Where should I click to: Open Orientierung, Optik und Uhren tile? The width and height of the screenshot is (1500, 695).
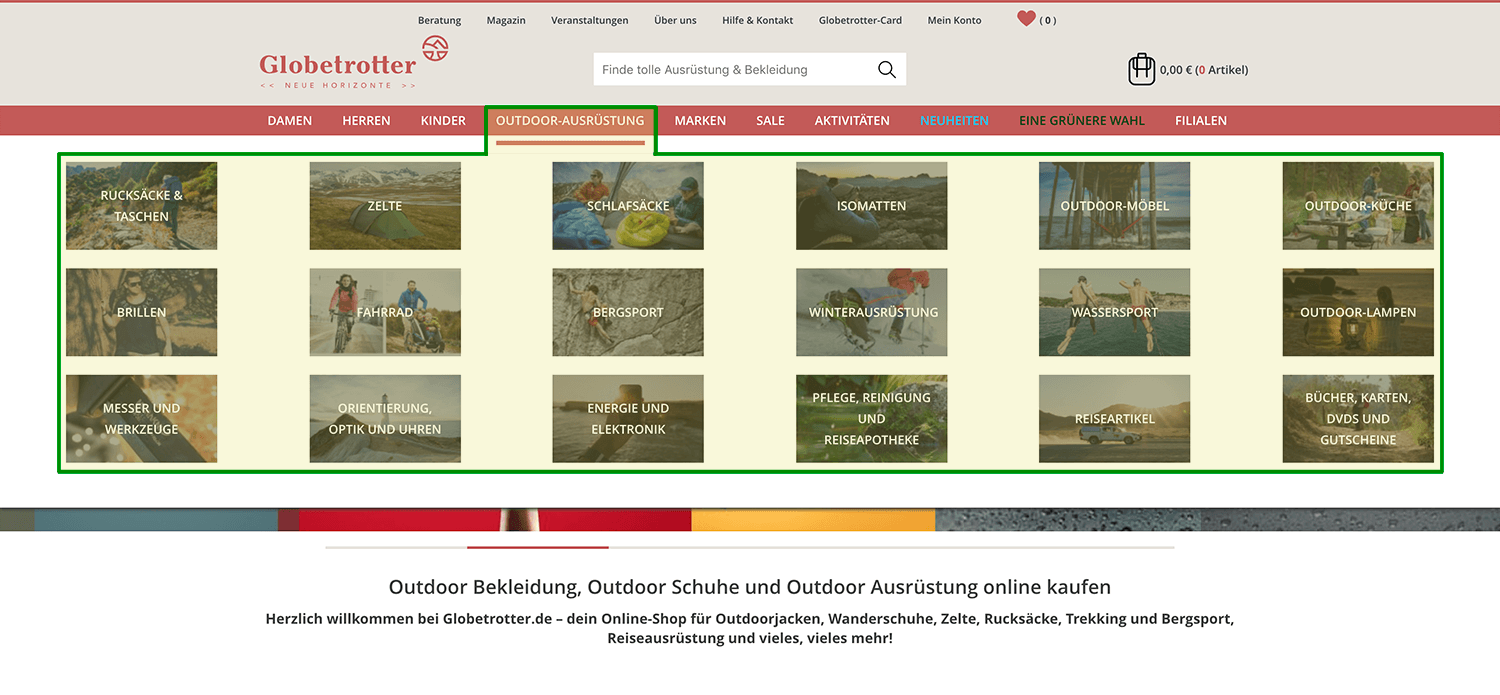click(385, 418)
